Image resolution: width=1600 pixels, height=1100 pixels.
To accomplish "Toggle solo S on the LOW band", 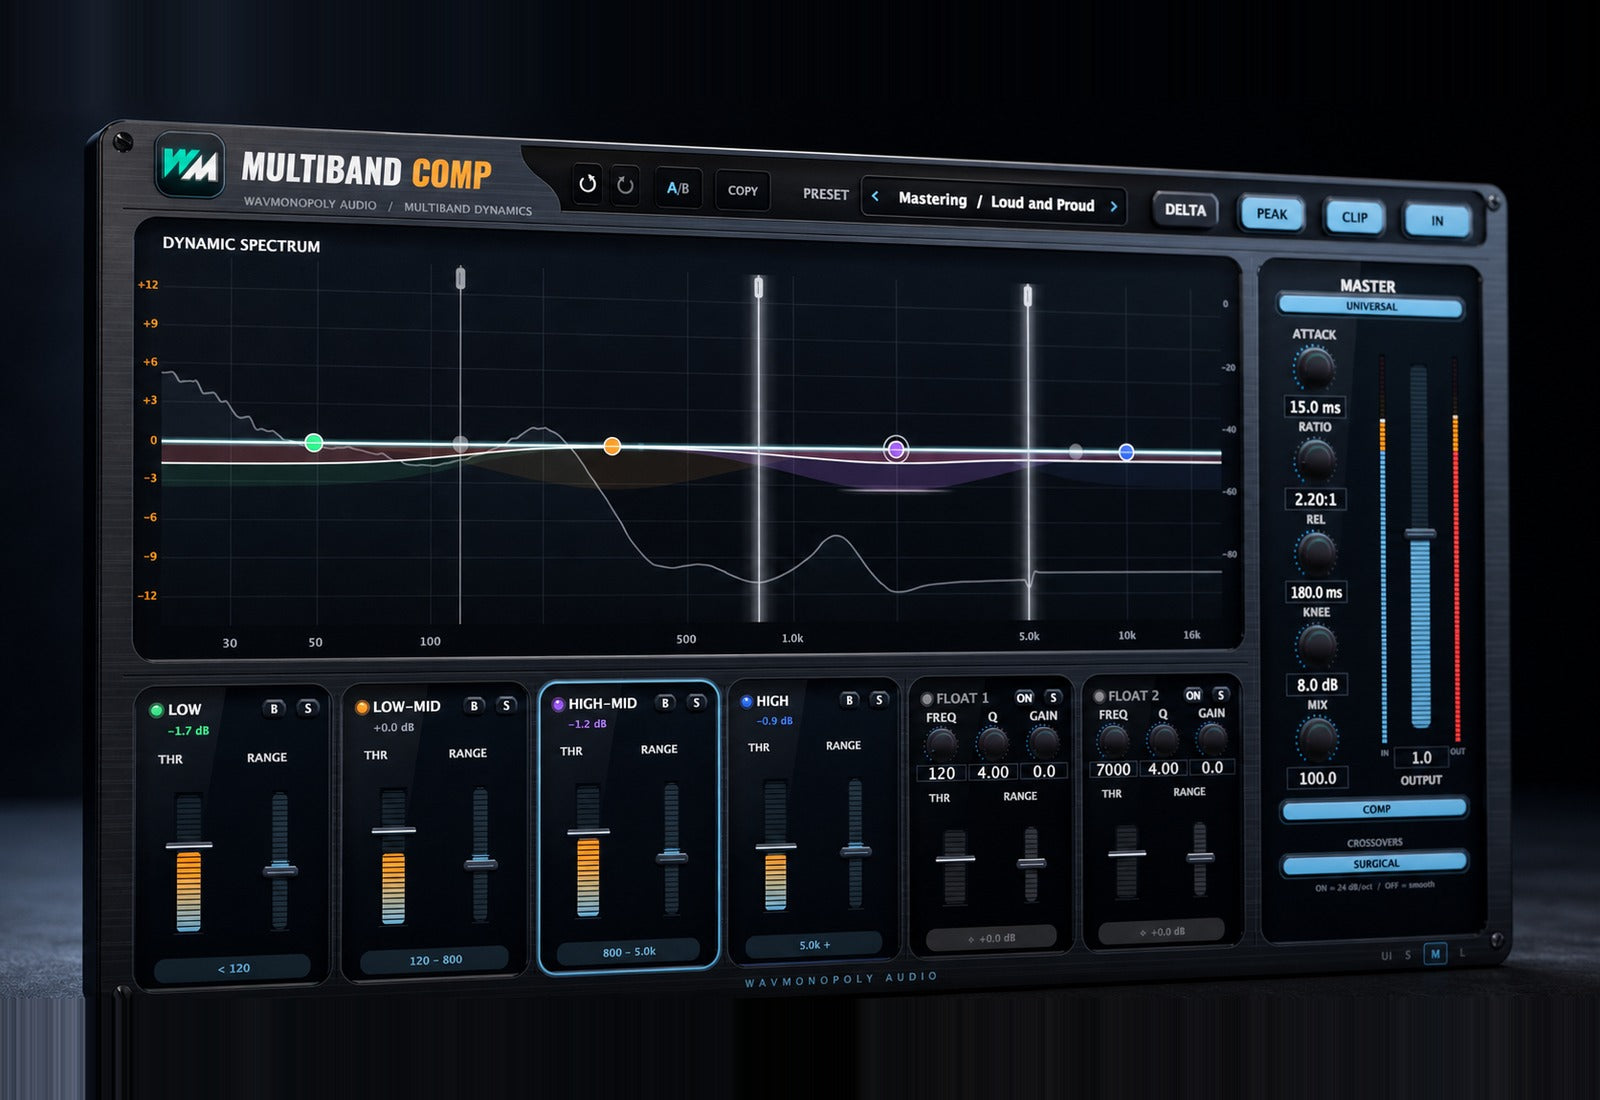I will click(308, 708).
